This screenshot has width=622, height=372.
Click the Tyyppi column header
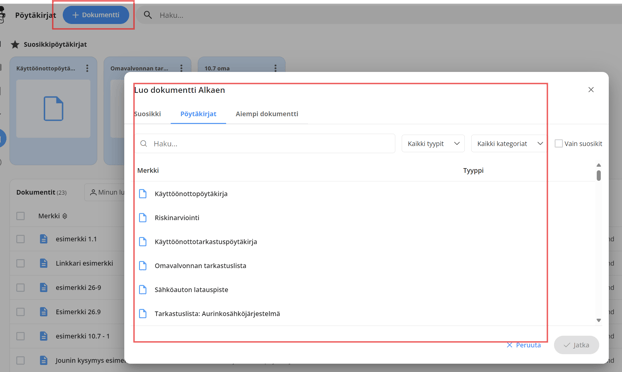pyautogui.click(x=473, y=171)
